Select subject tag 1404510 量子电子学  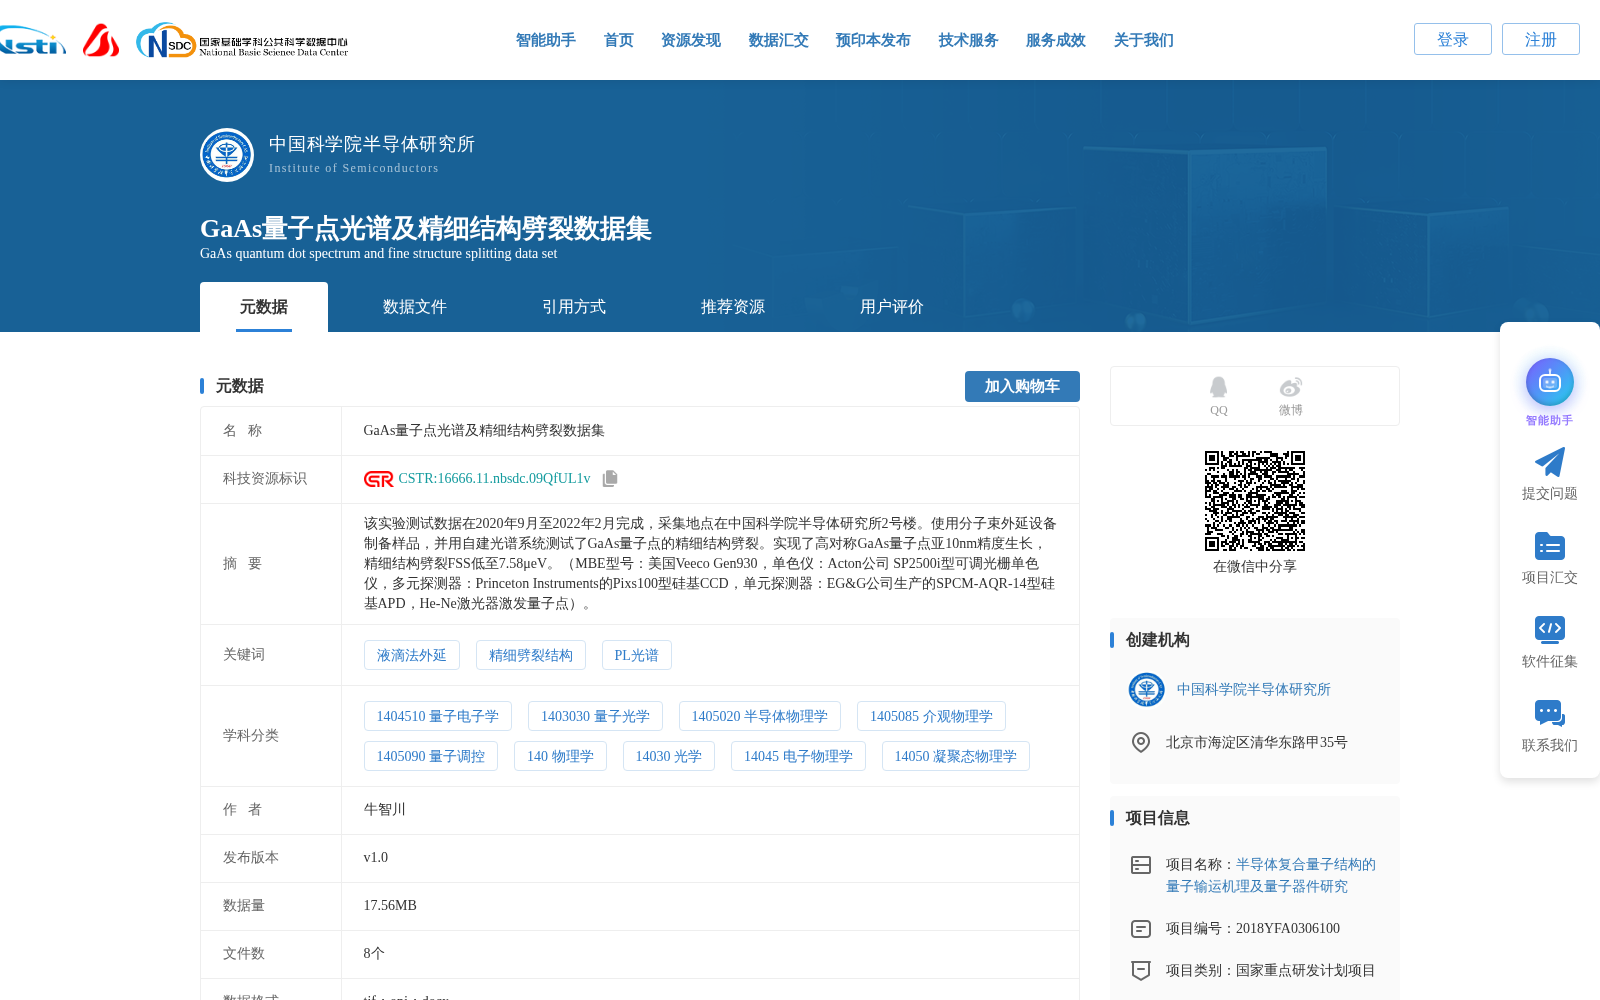pyautogui.click(x=438, y=716)
